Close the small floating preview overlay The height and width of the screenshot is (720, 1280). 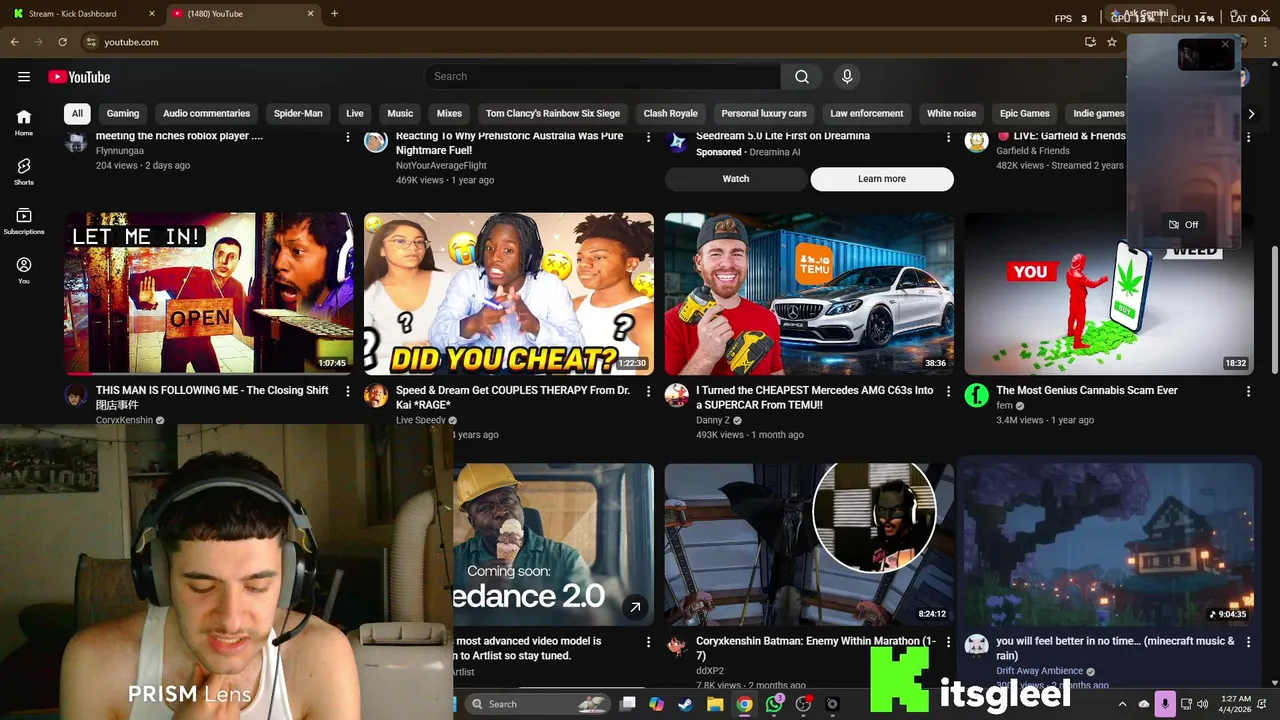click(1225, 44)
